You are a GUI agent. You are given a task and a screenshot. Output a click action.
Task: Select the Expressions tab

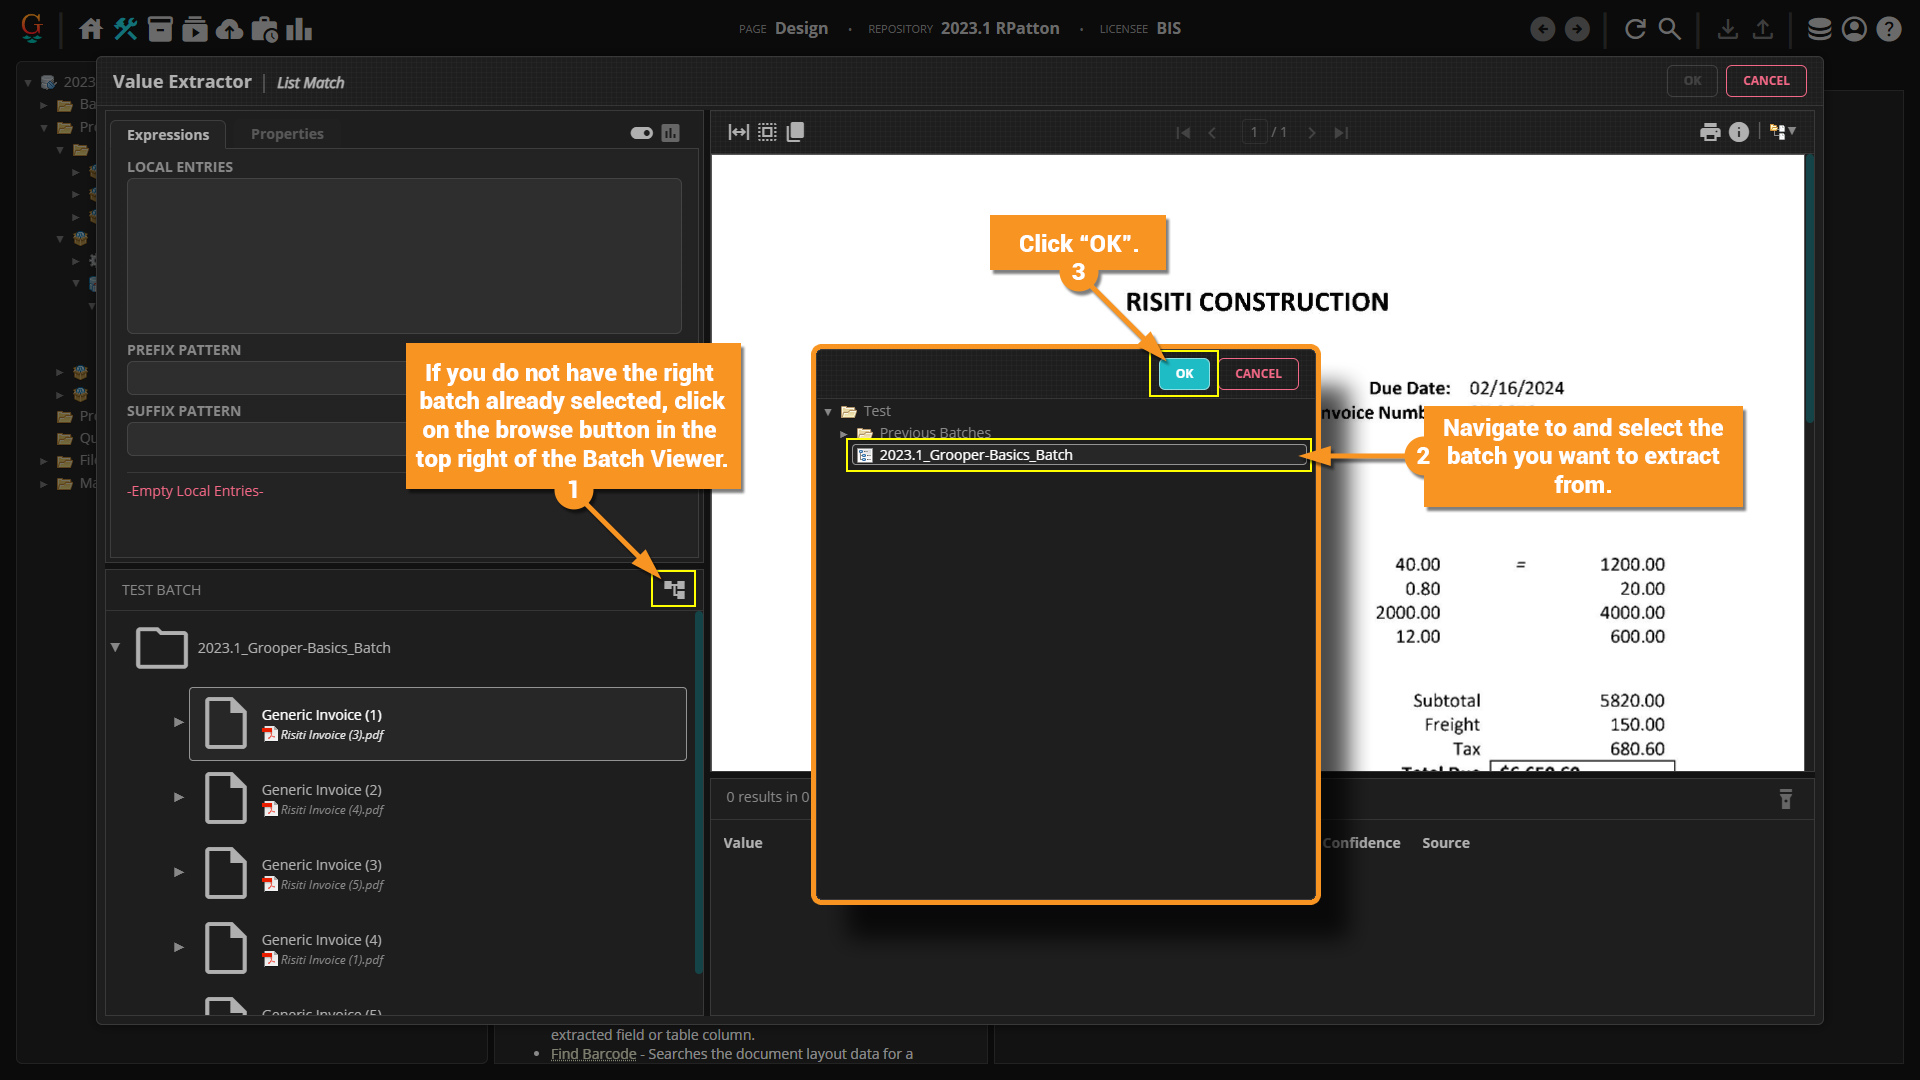168,134
